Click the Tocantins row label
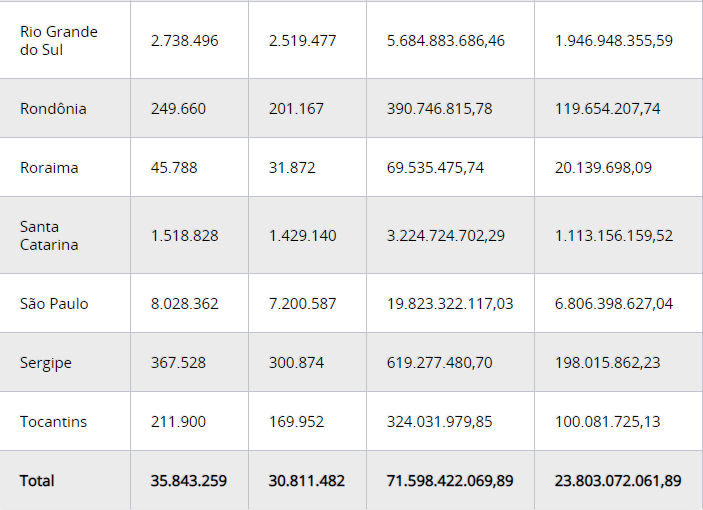The width and height of the screenshot is (703, 510). tap(53, 422)
